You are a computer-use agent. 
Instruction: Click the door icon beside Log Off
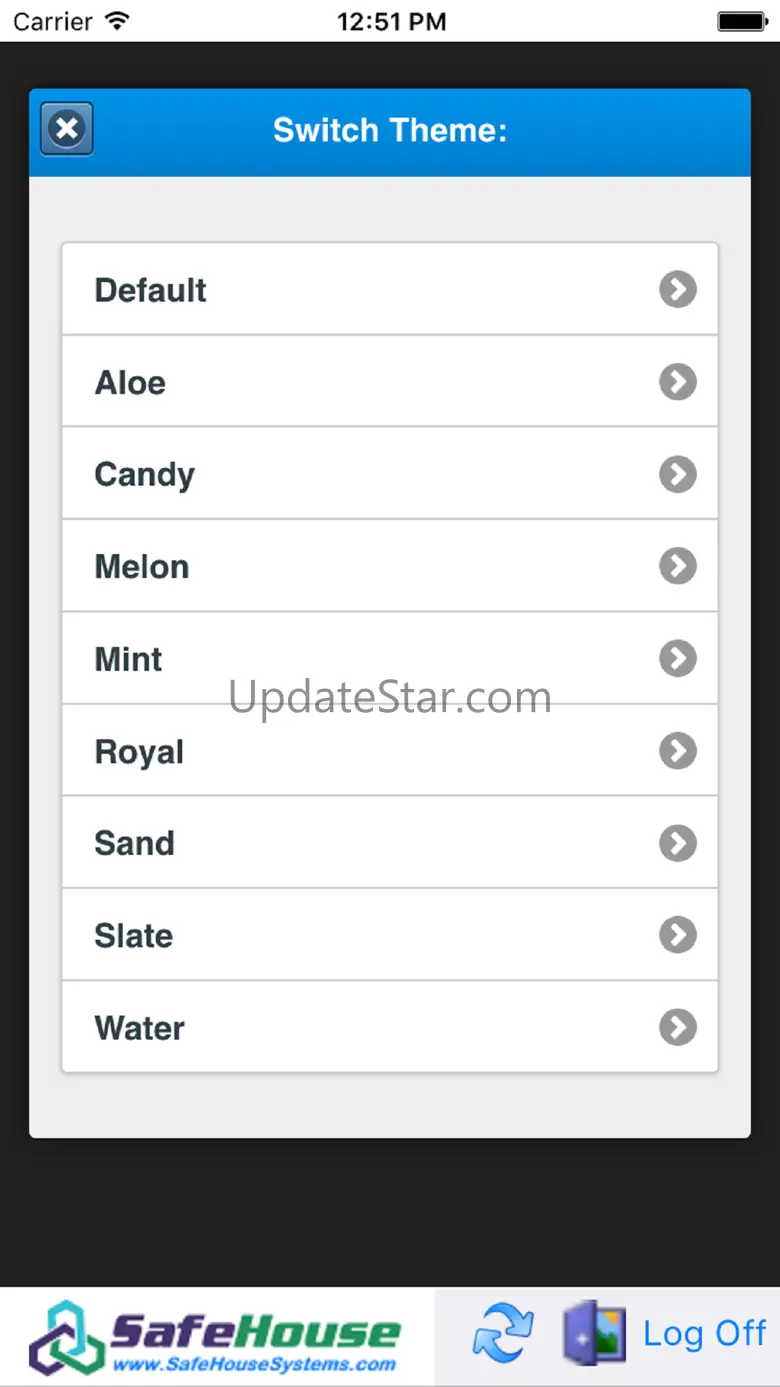[x=593, y=1333]
